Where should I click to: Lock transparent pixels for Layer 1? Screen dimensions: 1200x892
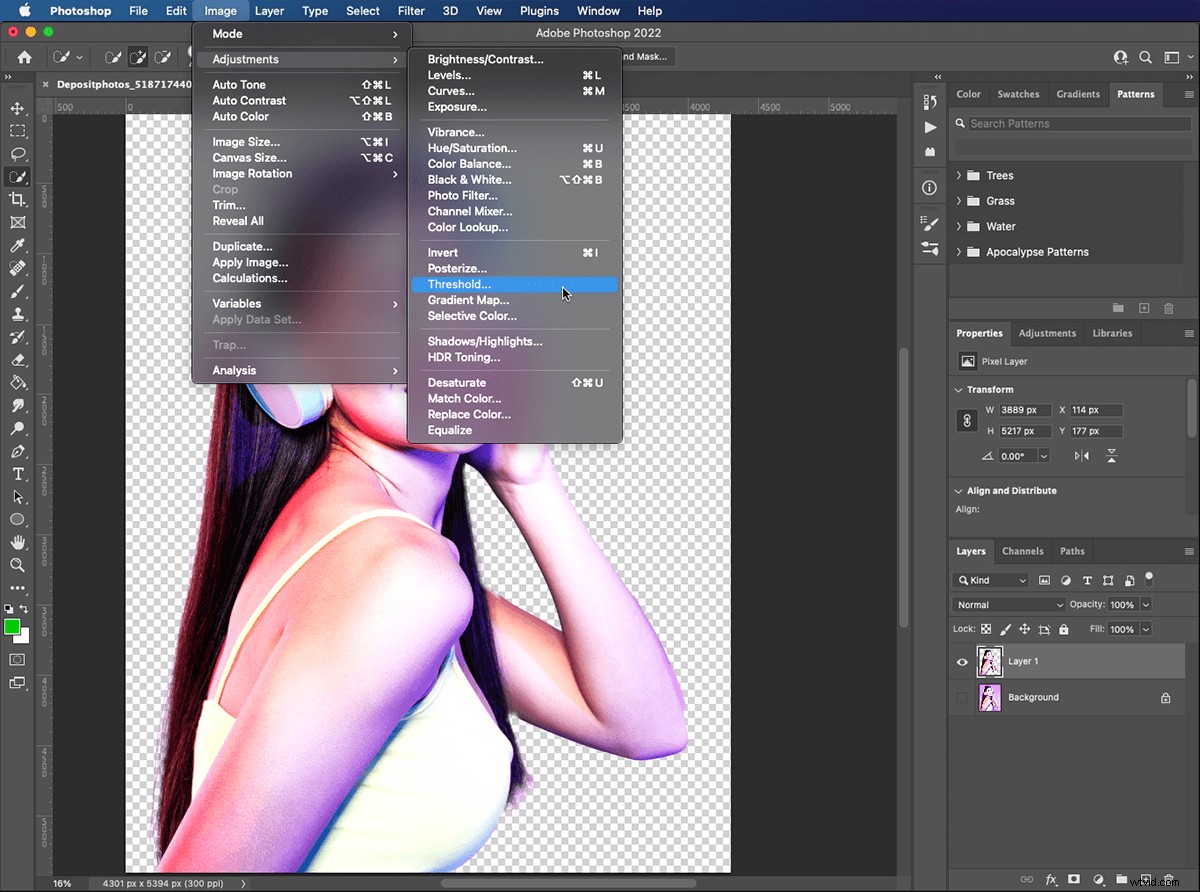click(985, 629)
